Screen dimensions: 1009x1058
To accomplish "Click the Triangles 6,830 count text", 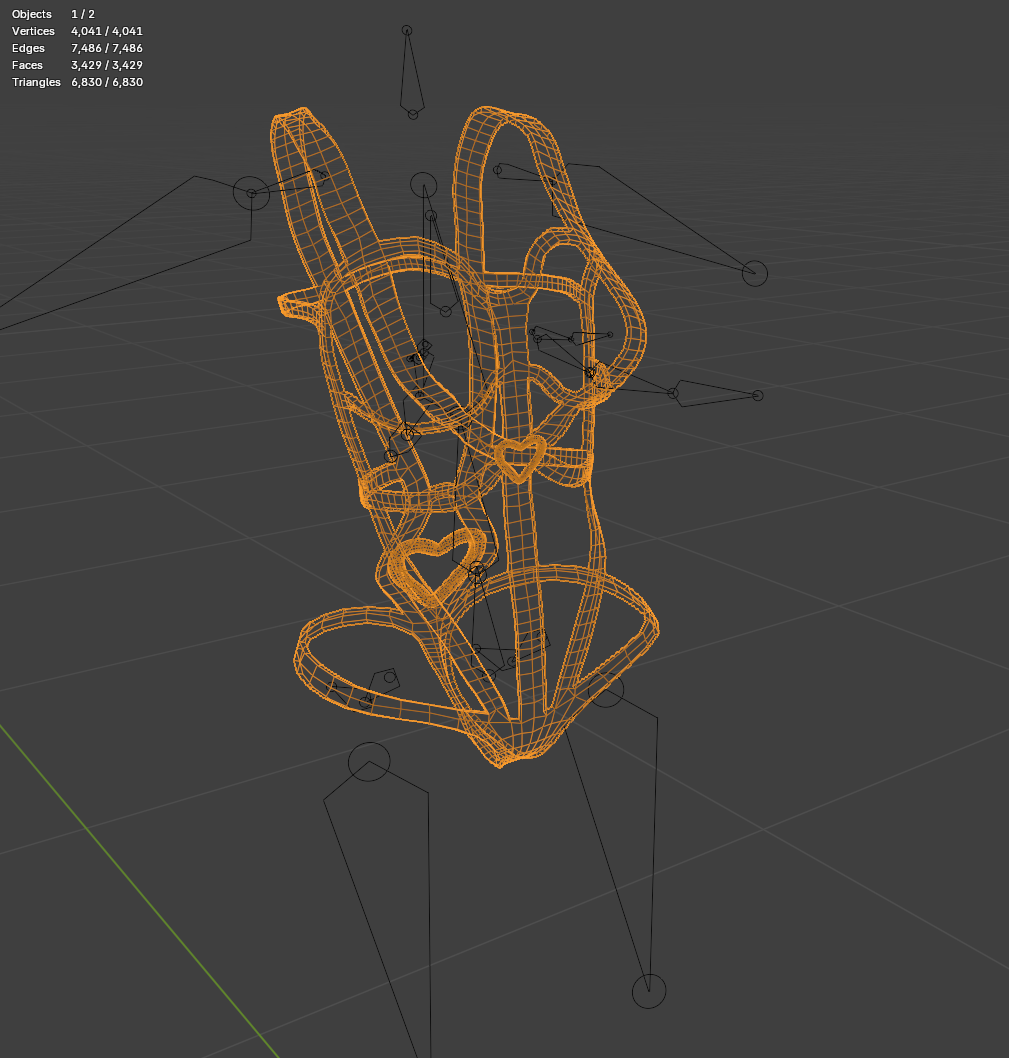I will coord(107,82).
